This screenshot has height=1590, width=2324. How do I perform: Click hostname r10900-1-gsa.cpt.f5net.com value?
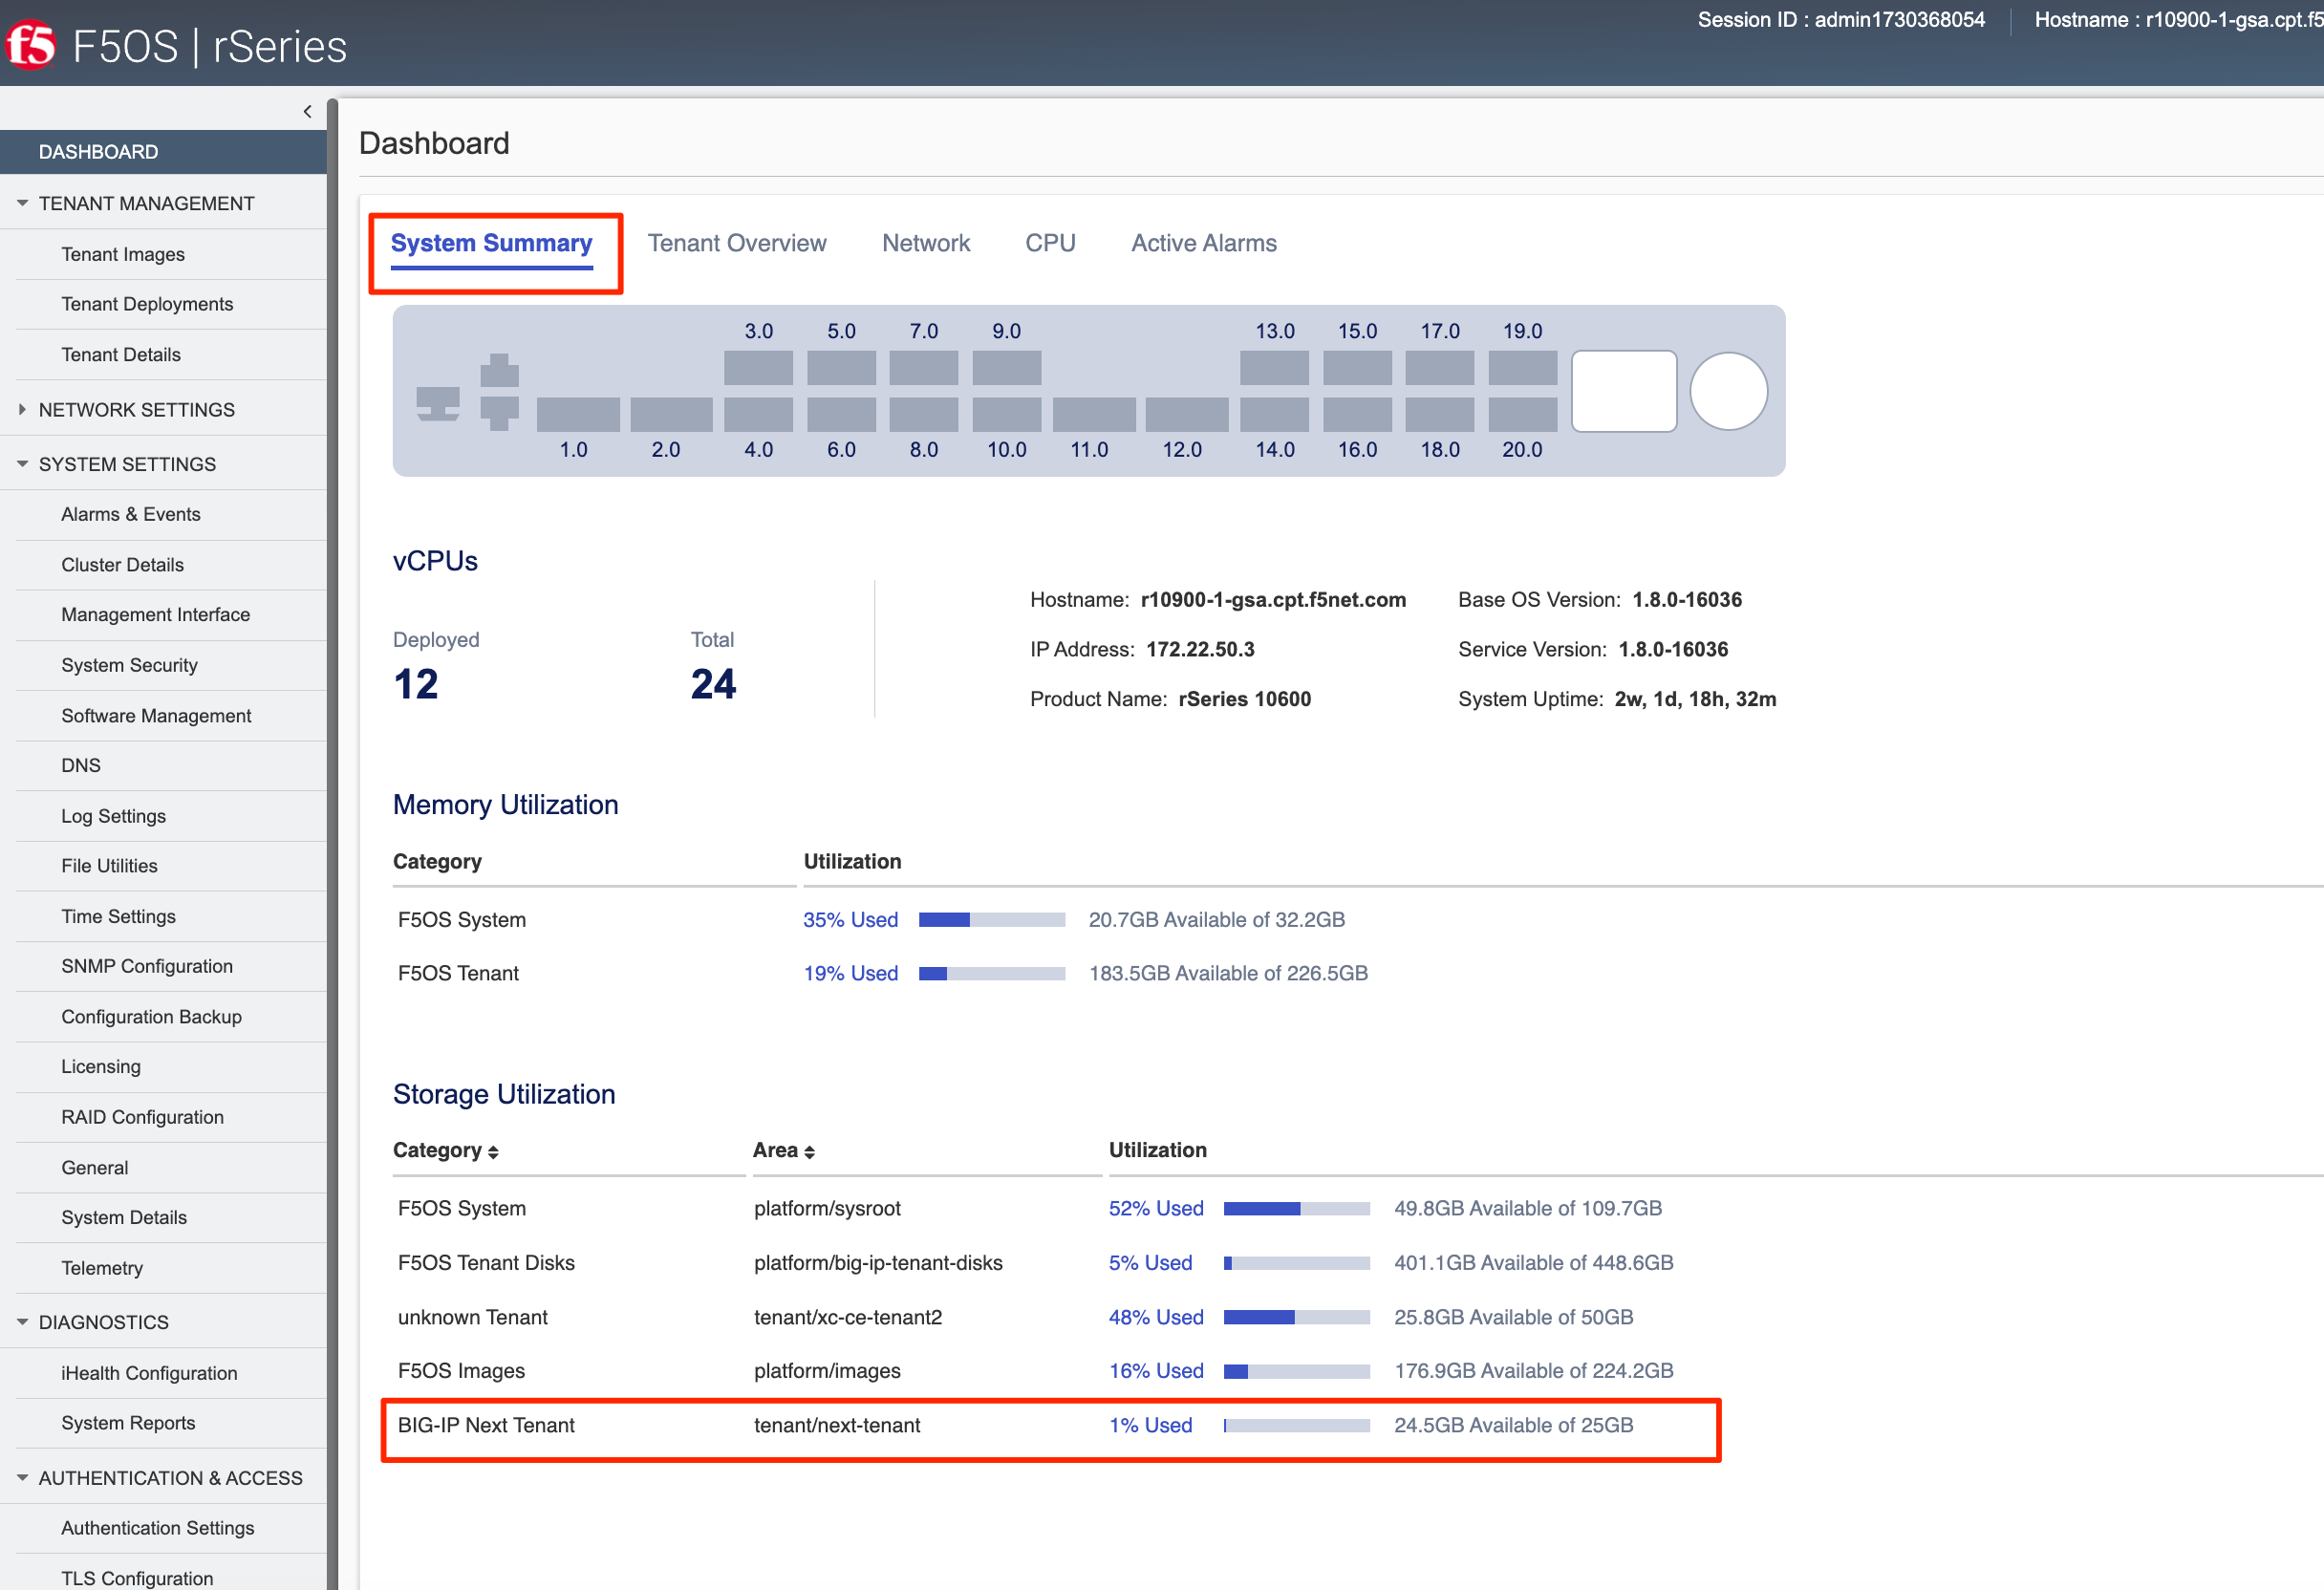point(1273,600)
